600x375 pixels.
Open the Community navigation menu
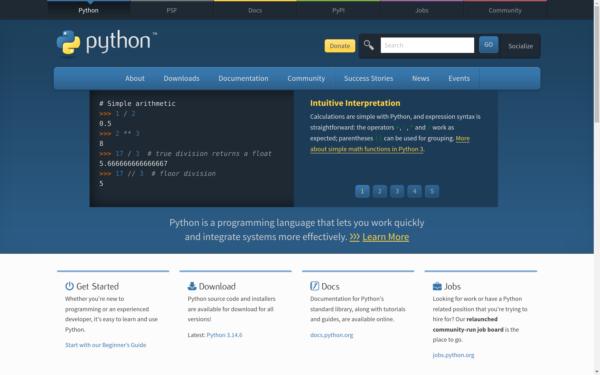click(306, 78)
